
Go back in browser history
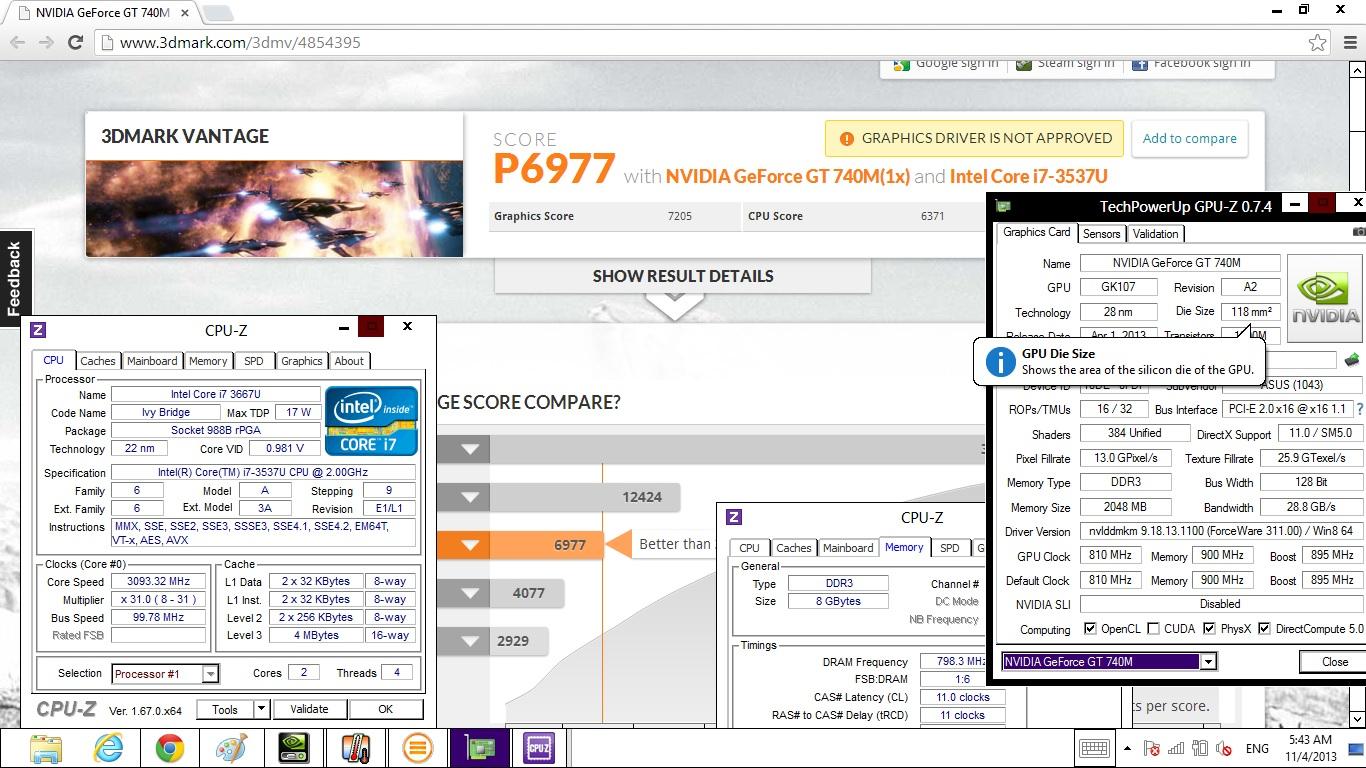(x=17, y=42)
